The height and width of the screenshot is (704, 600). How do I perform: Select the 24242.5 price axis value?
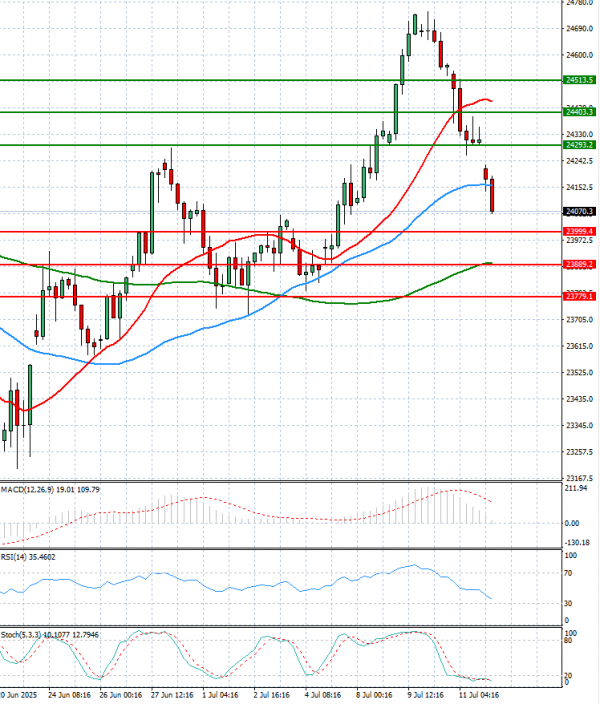(x=580, y=161)
